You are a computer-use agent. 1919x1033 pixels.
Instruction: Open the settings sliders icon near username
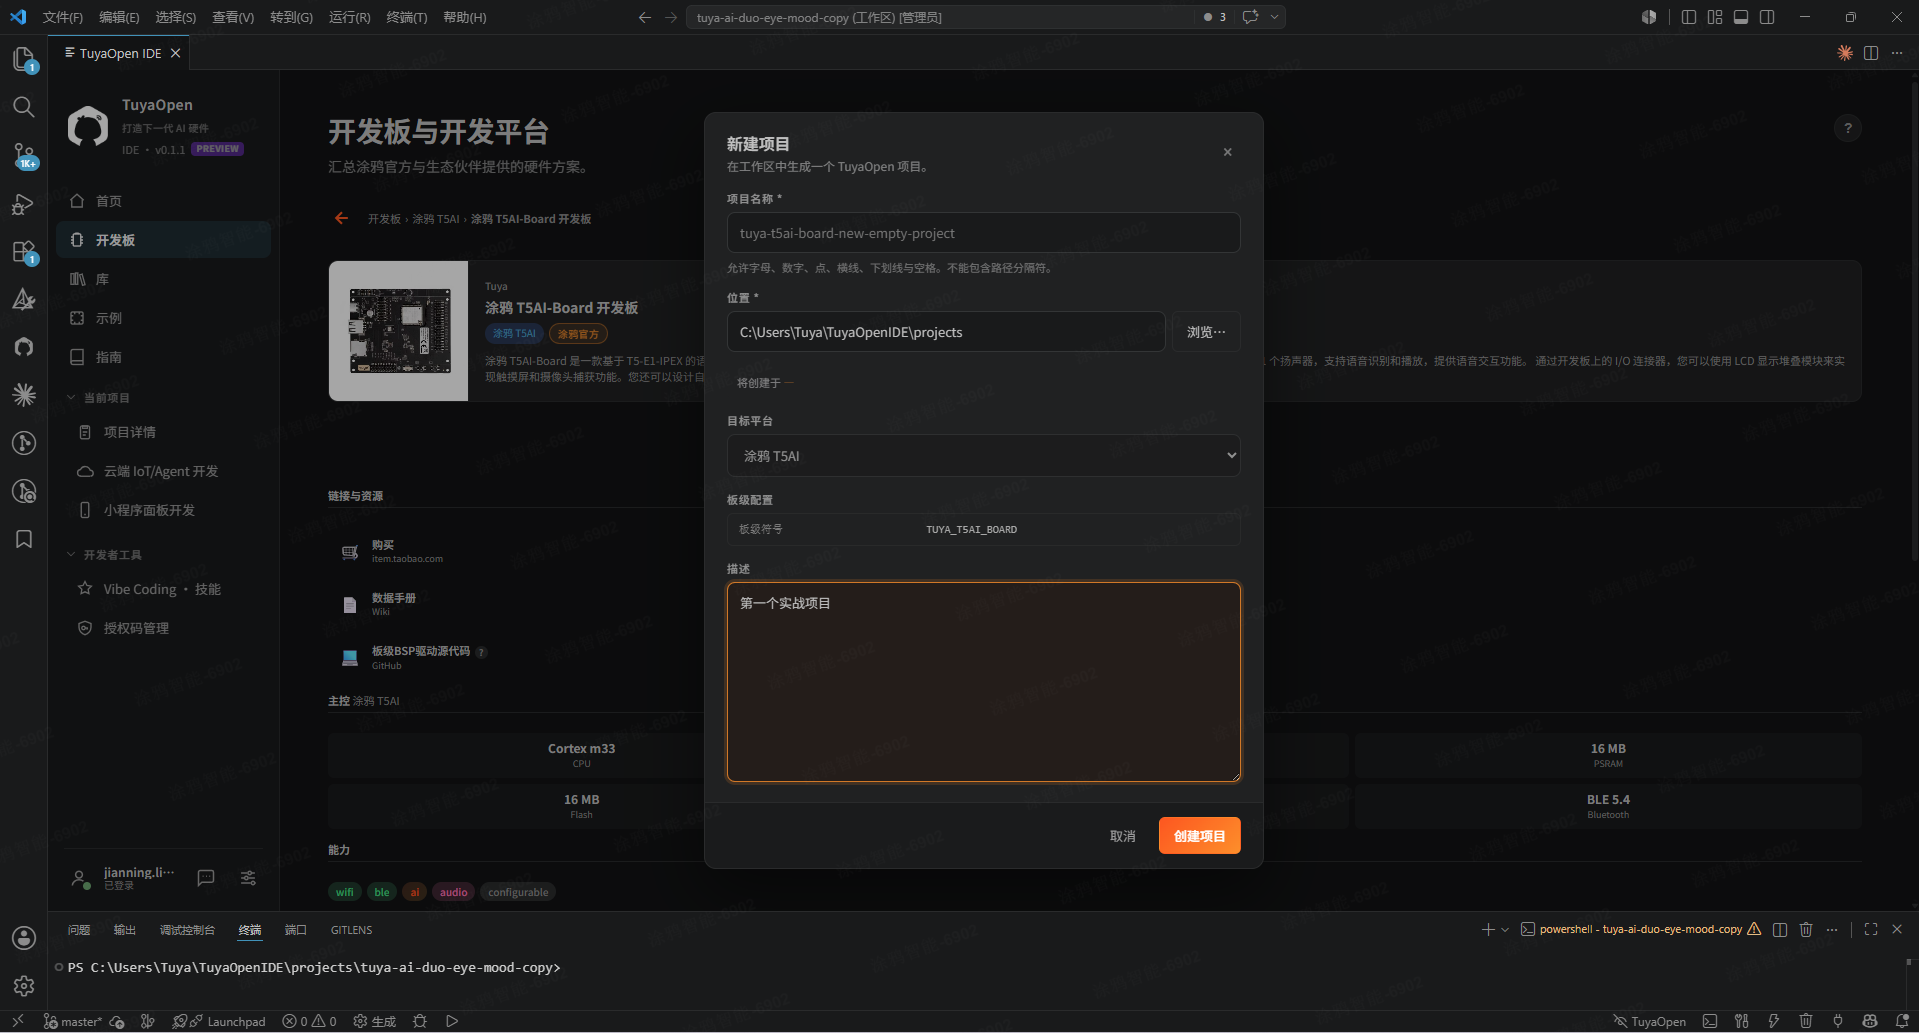(248, 877)
